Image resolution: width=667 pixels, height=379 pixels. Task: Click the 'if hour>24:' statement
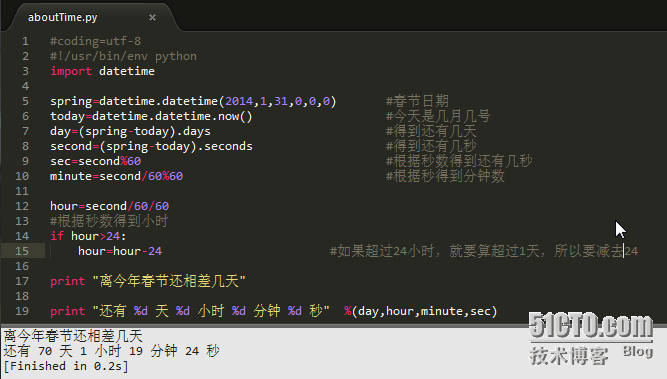pos(88,236)
